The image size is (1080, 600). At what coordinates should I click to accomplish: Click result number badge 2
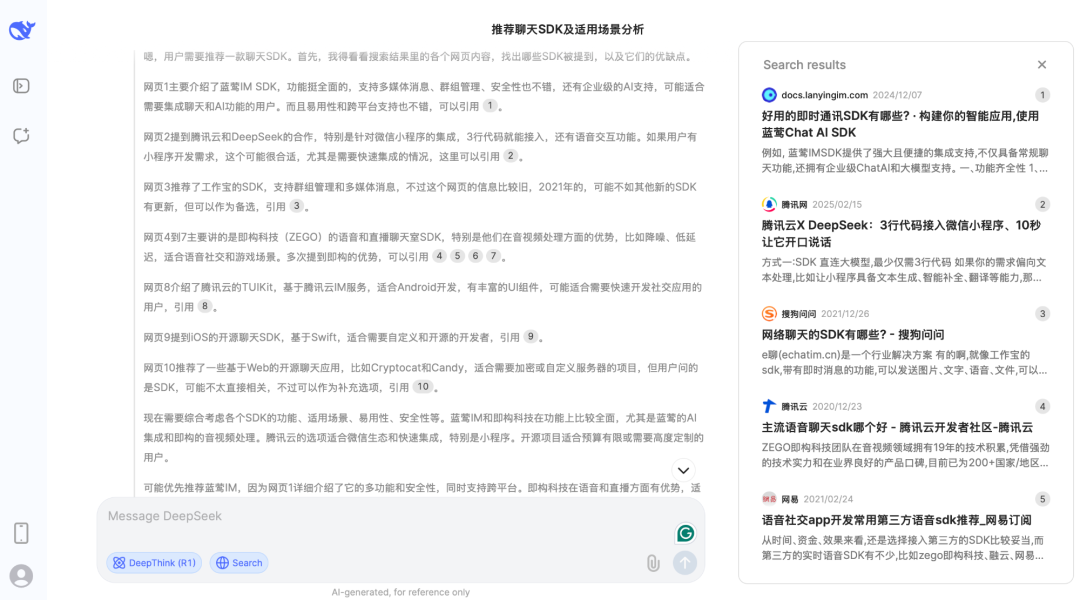coord(1042,205)
